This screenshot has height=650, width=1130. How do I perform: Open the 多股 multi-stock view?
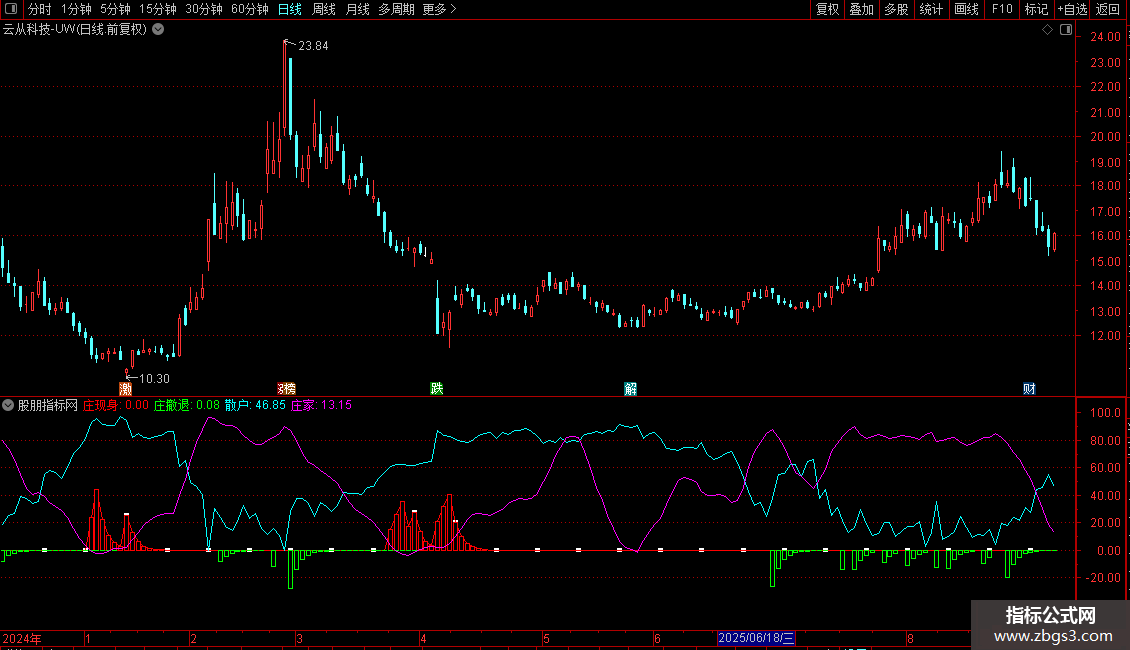tap(897, 9)
